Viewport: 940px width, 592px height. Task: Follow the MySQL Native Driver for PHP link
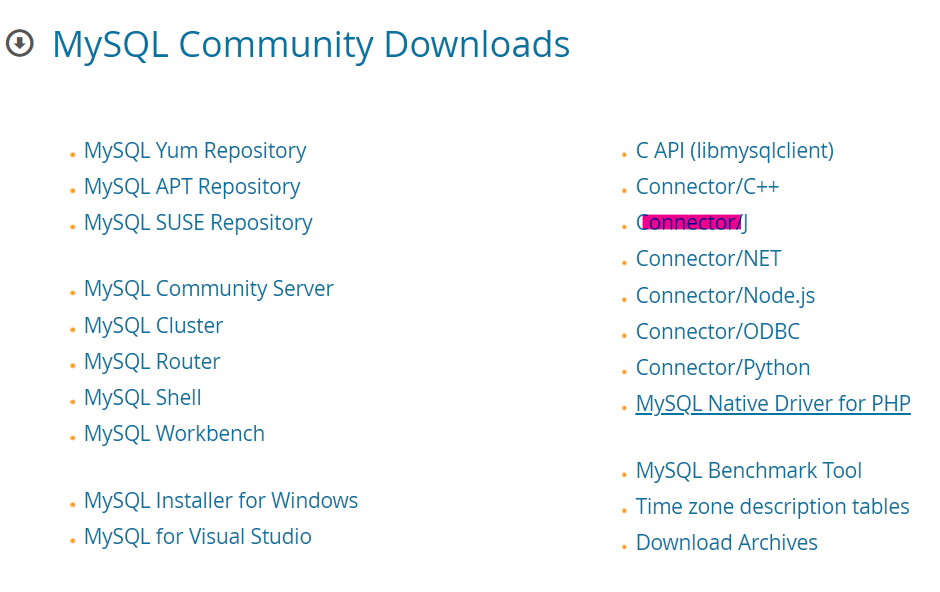tap(773, 404)
